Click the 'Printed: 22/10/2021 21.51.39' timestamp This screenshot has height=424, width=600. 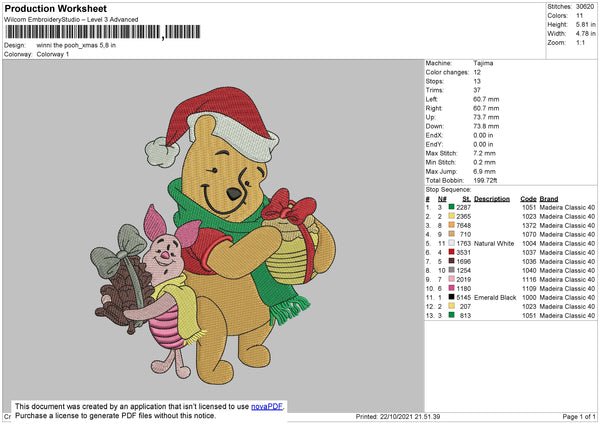pos(398,417)
